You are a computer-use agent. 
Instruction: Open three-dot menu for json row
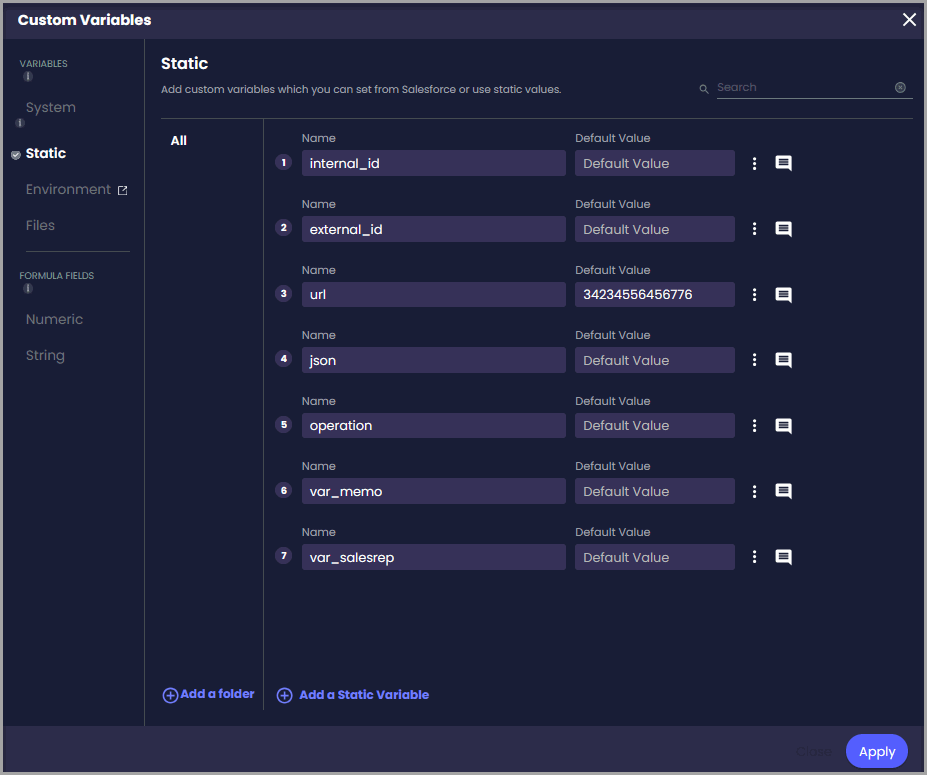tap(754, 360)
